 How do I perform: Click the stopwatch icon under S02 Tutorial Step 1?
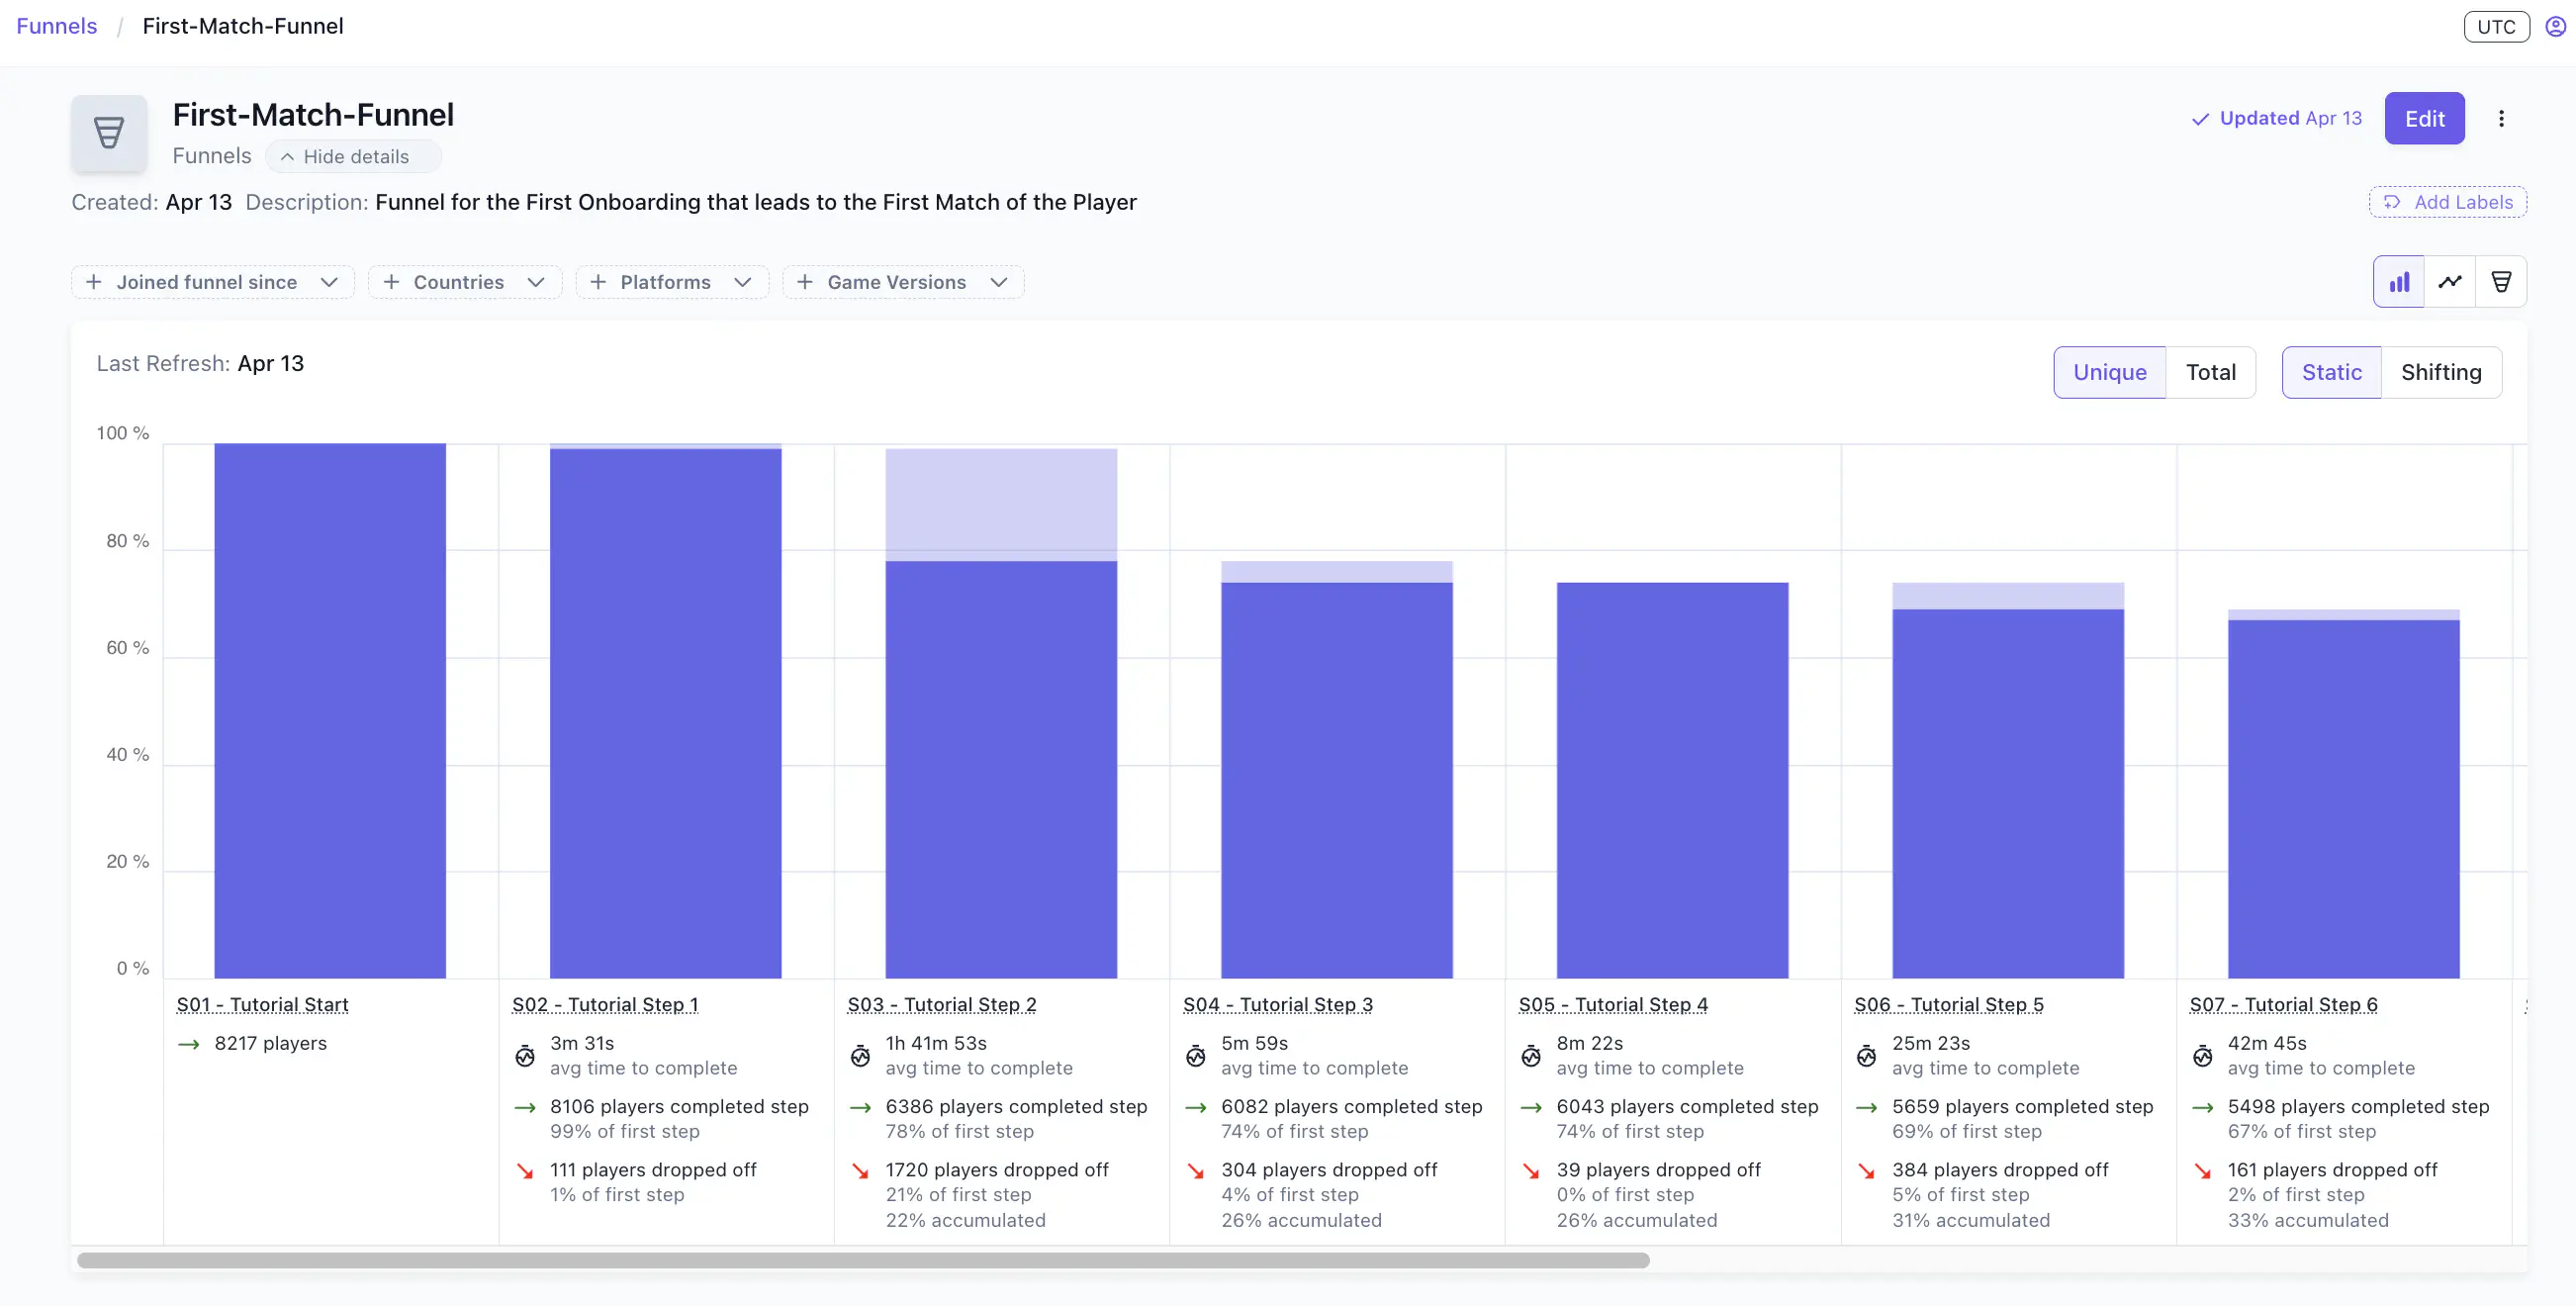526,1056
